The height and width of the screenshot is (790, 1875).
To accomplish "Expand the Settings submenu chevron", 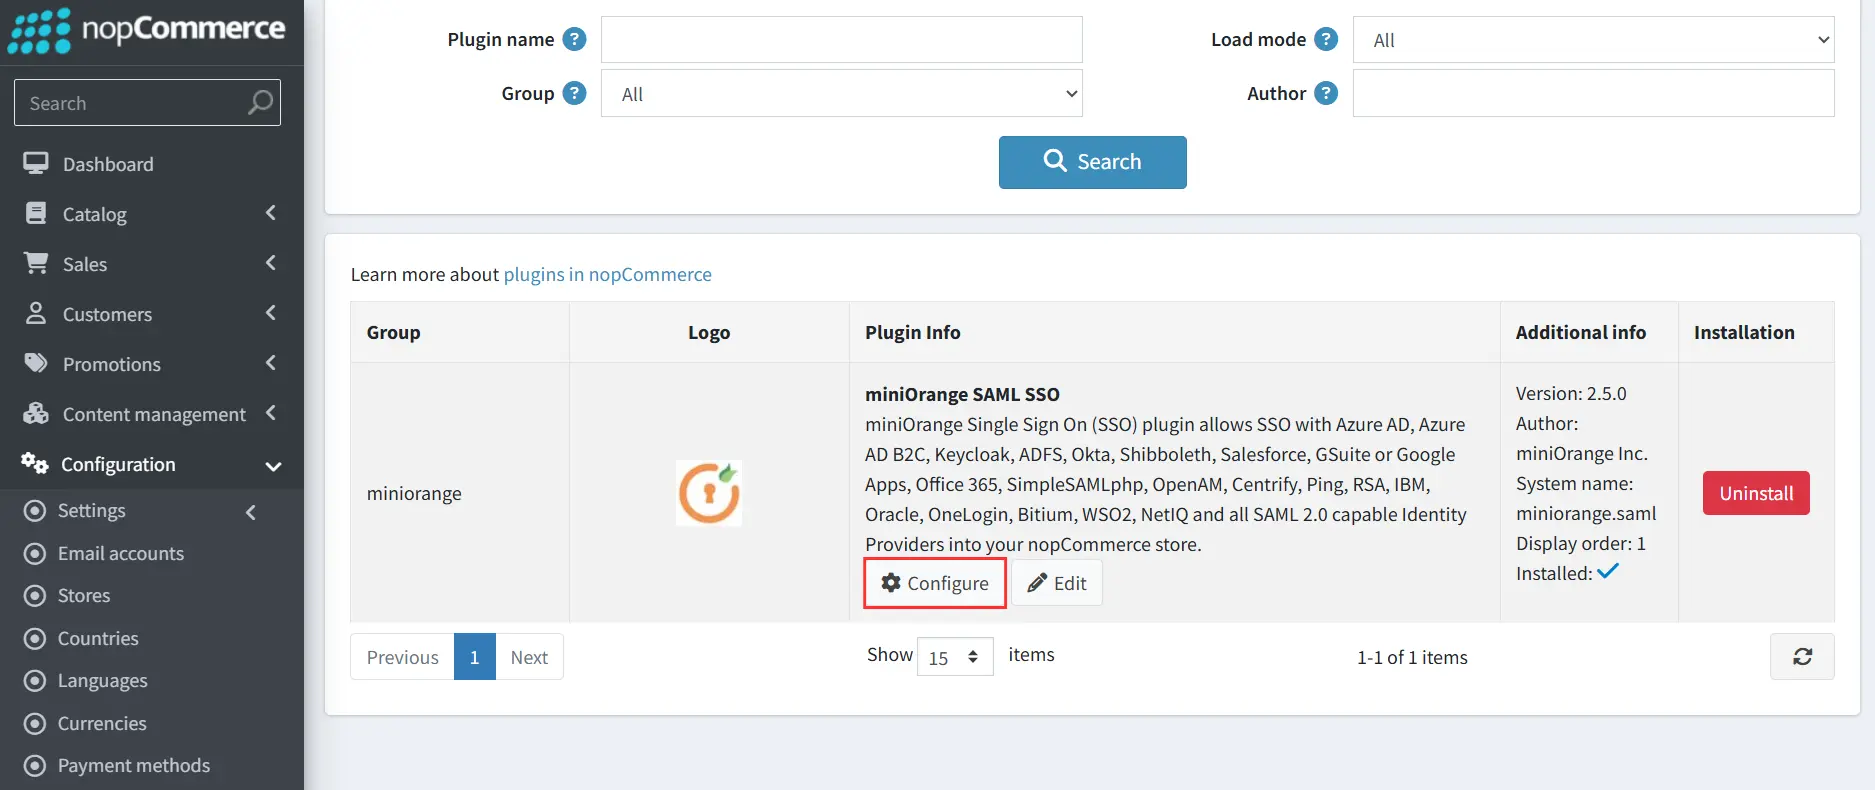I will pyautogui.click(x=251, y=512).
